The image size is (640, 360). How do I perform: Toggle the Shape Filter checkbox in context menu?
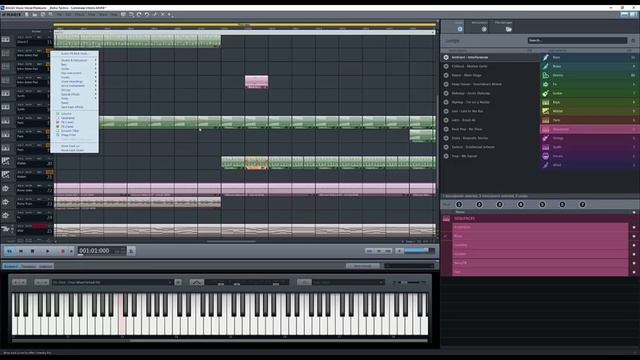coord(58,135)
